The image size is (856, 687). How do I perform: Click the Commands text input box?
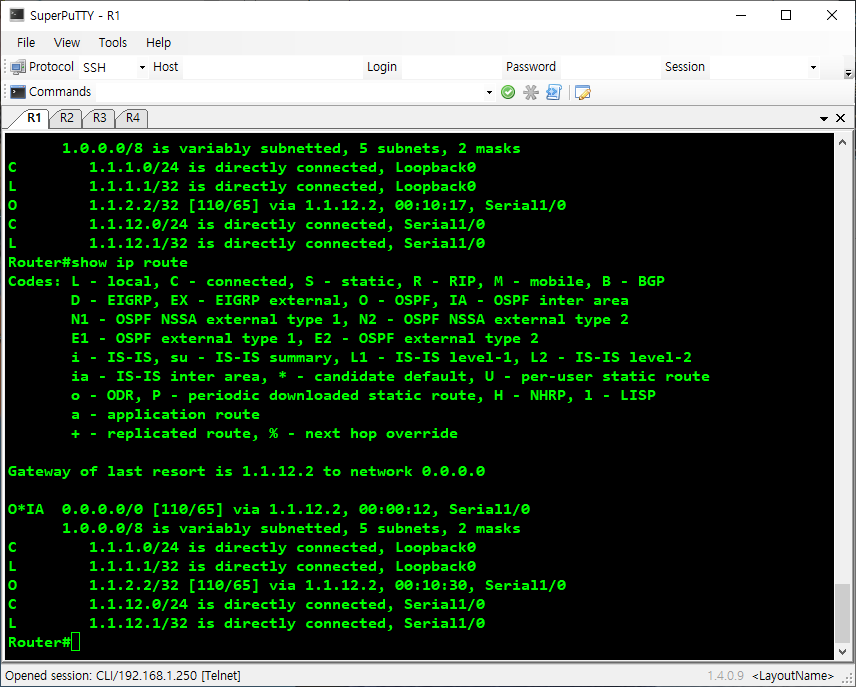point(289,92)
